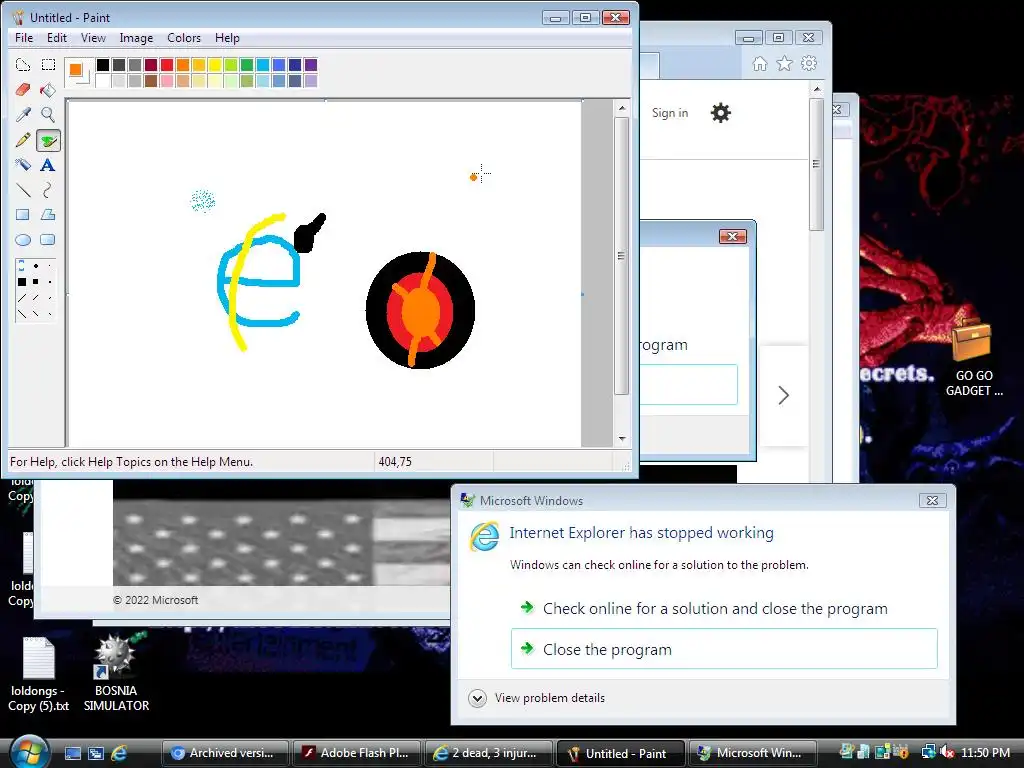The image size is (1024, 768).
Task: Expand View problem details chevron
Action: [477, 698]
